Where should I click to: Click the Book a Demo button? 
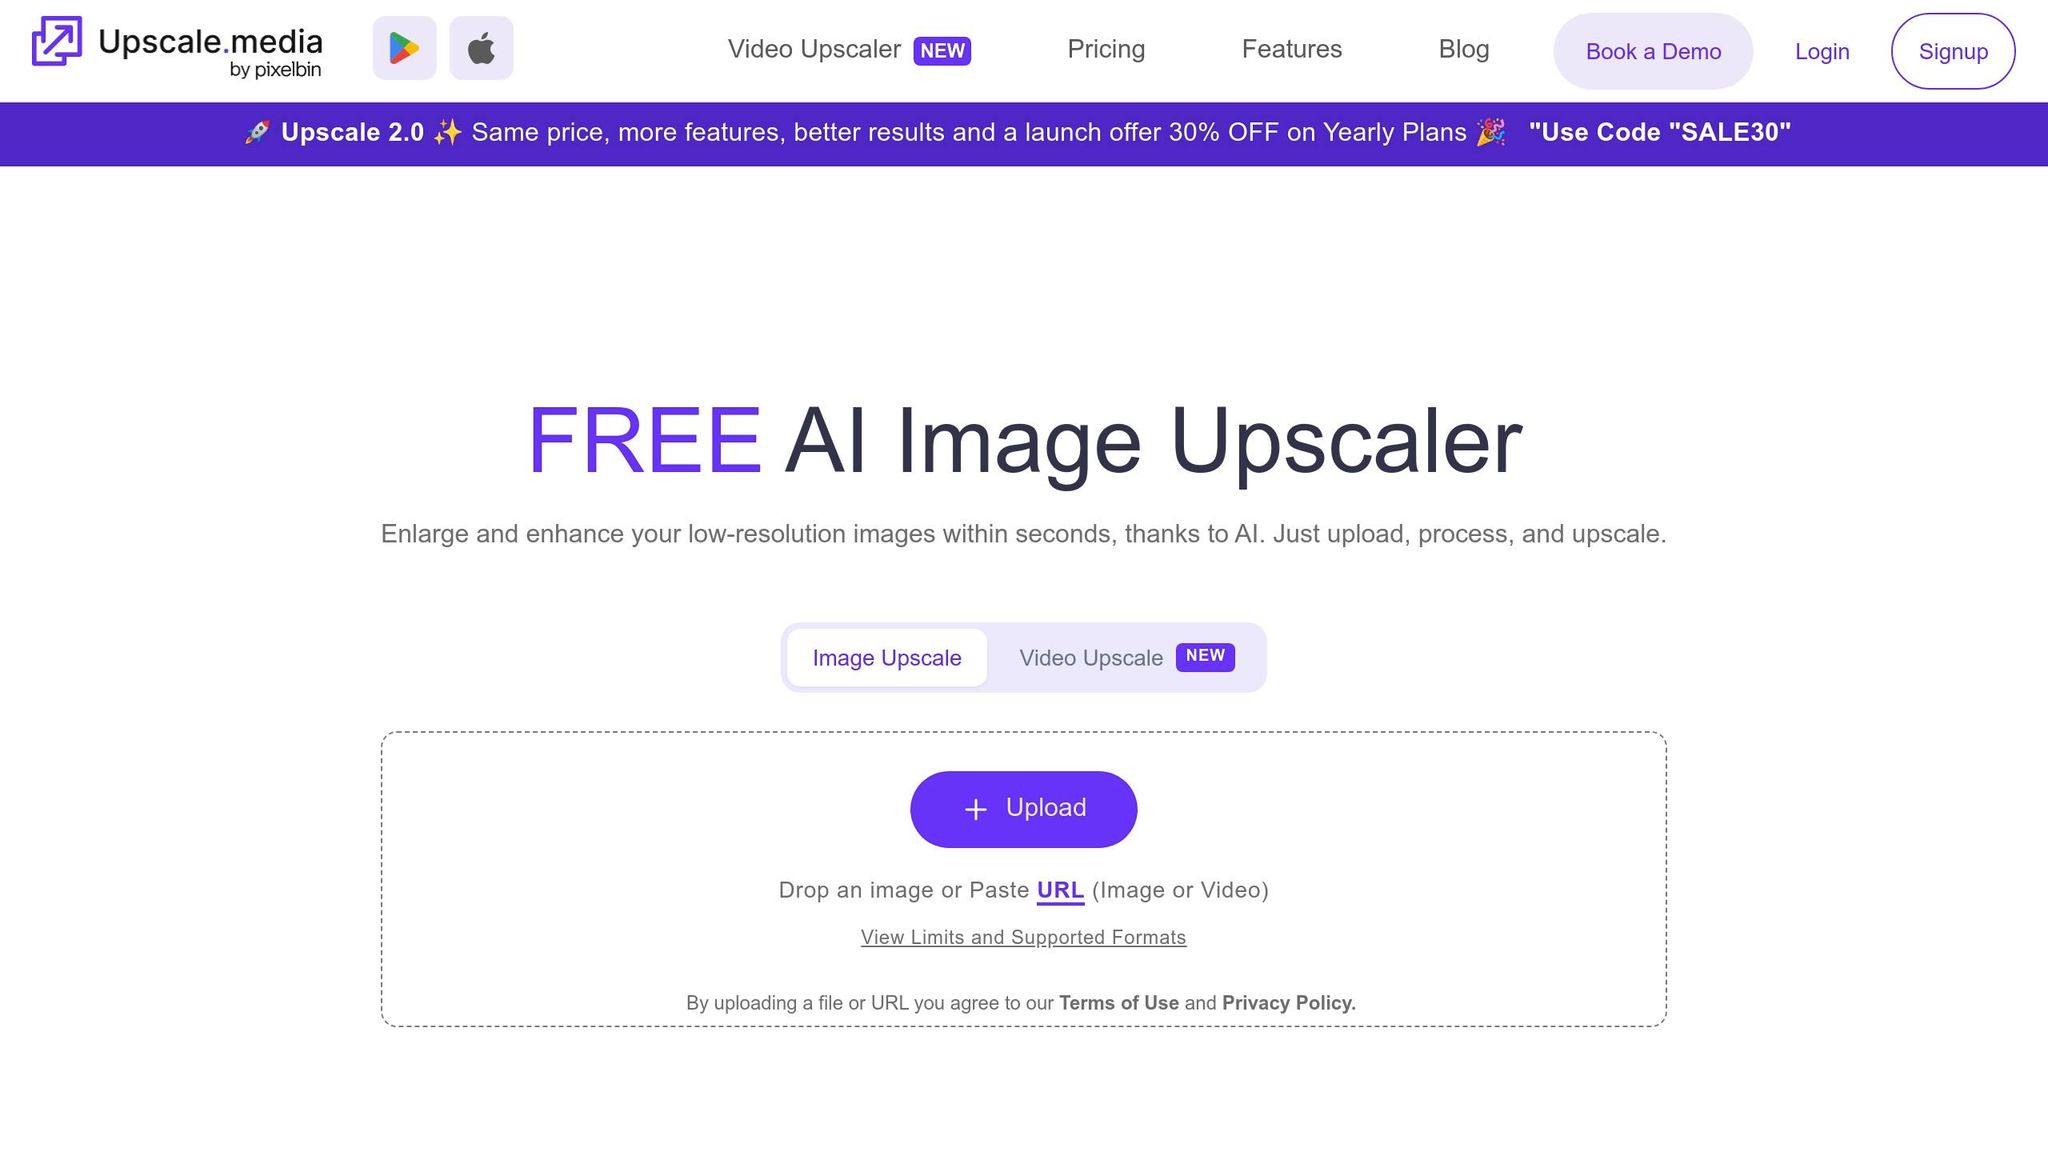click(1653, 51)
